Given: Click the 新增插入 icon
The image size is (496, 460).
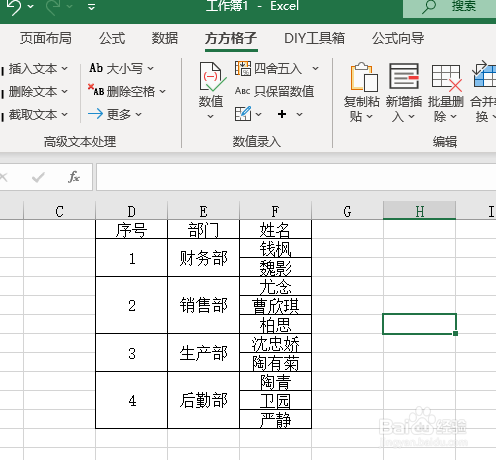Looking at the screenshot, I should [404, 76].
